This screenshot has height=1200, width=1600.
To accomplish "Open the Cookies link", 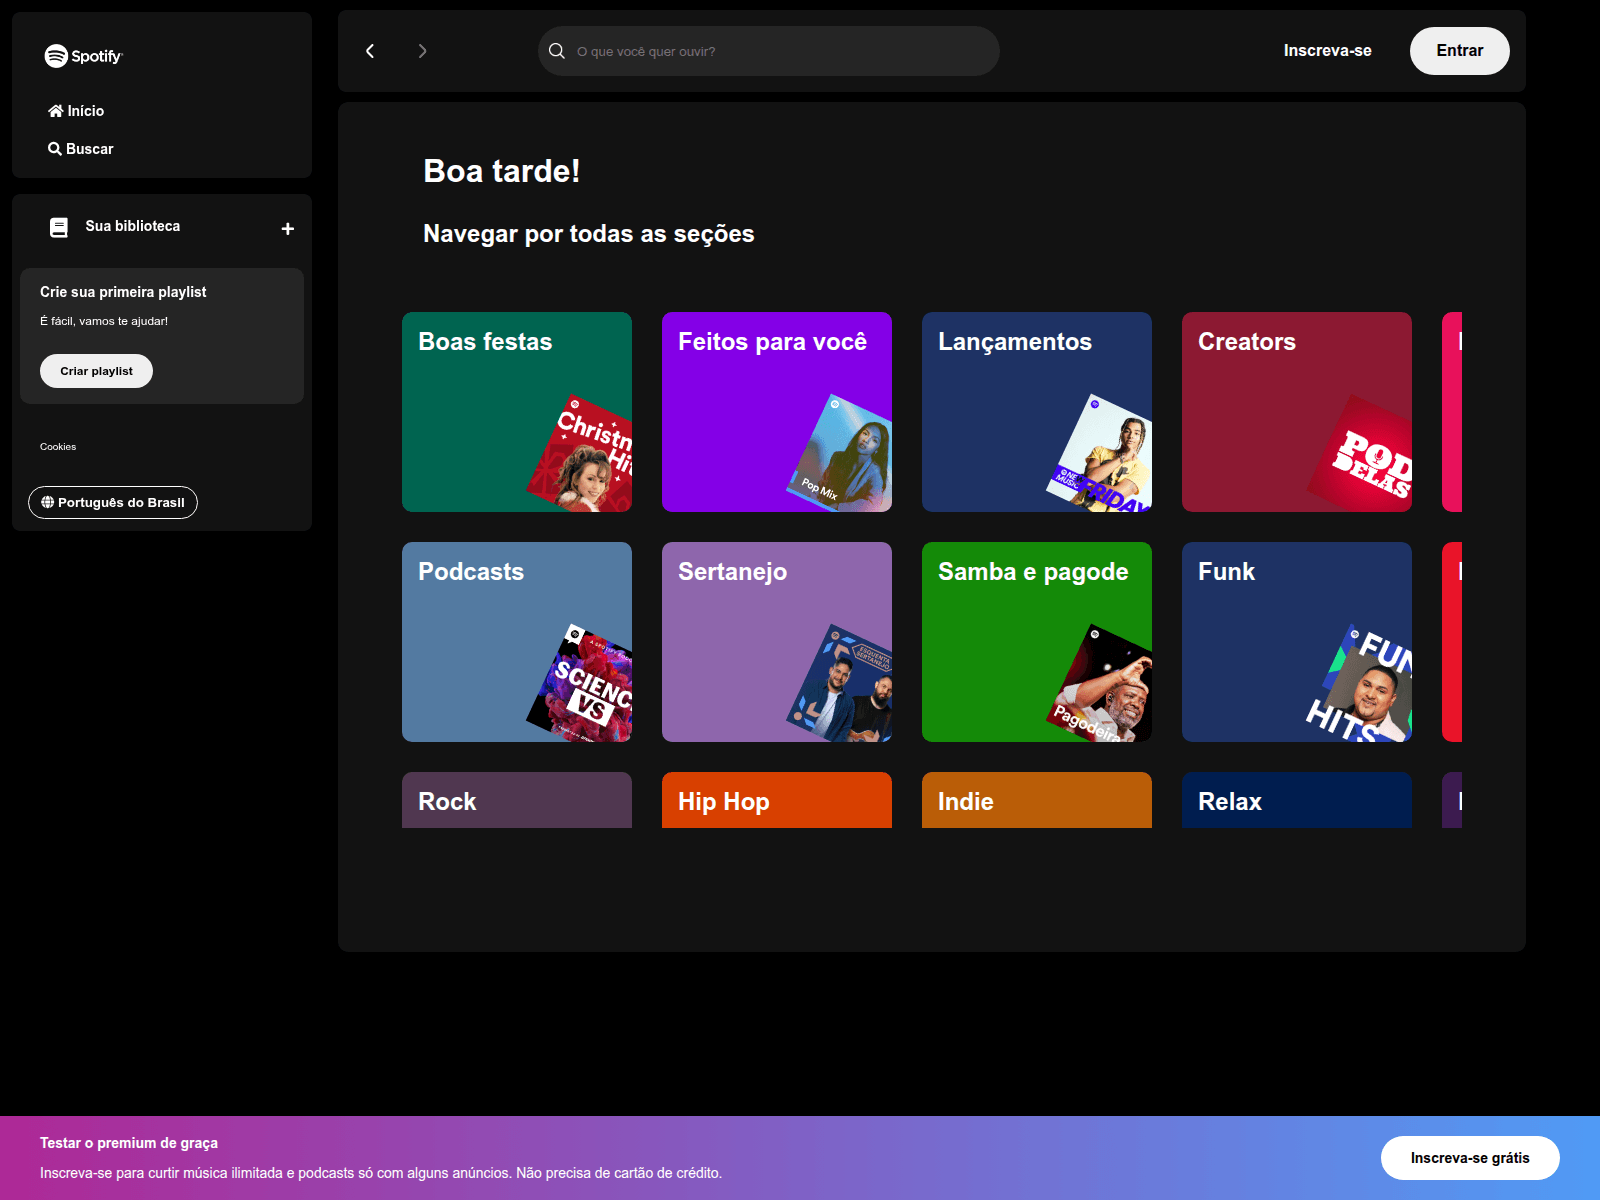I will [58, 447].
